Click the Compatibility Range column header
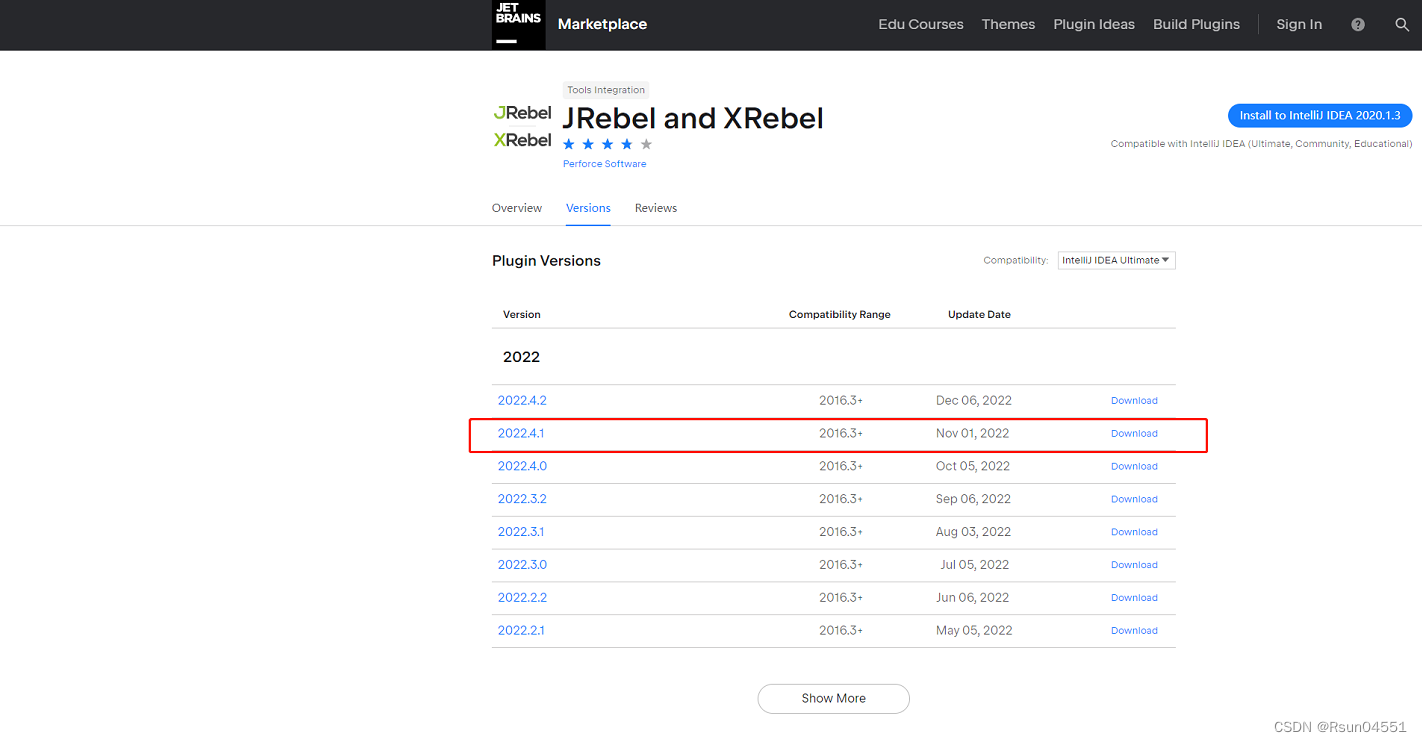This screenshot has height=742, width=1422. pyautogui.click(x=839, y=314)
